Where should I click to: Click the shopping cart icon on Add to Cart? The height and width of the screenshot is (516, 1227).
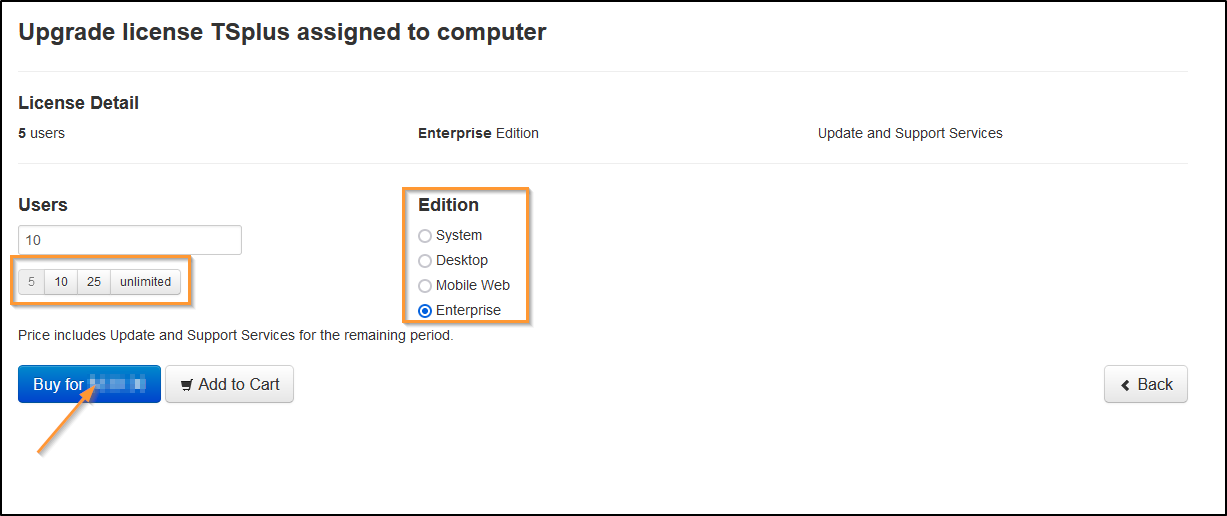(x=186, y=385)
